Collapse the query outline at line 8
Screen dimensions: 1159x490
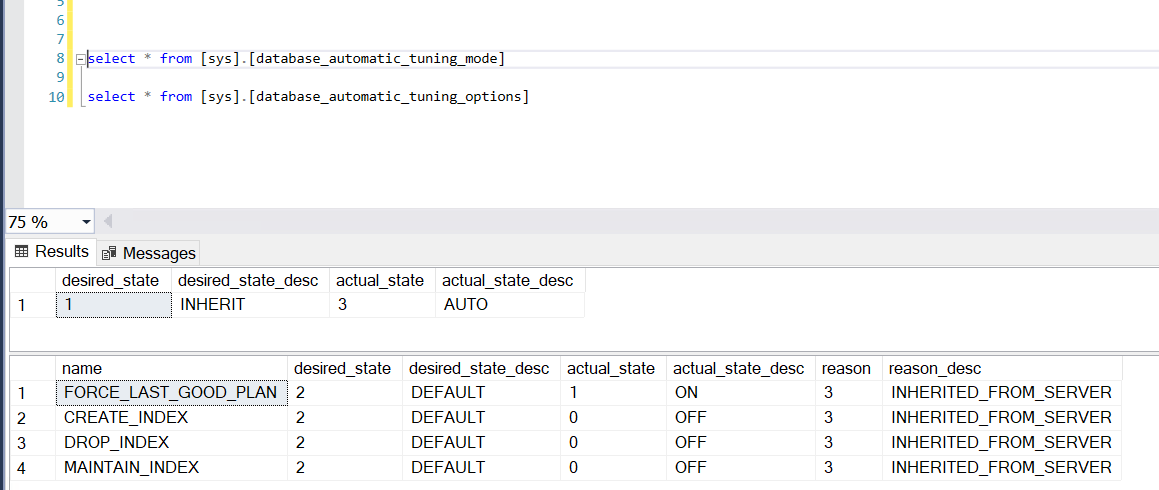click(81, 58)
